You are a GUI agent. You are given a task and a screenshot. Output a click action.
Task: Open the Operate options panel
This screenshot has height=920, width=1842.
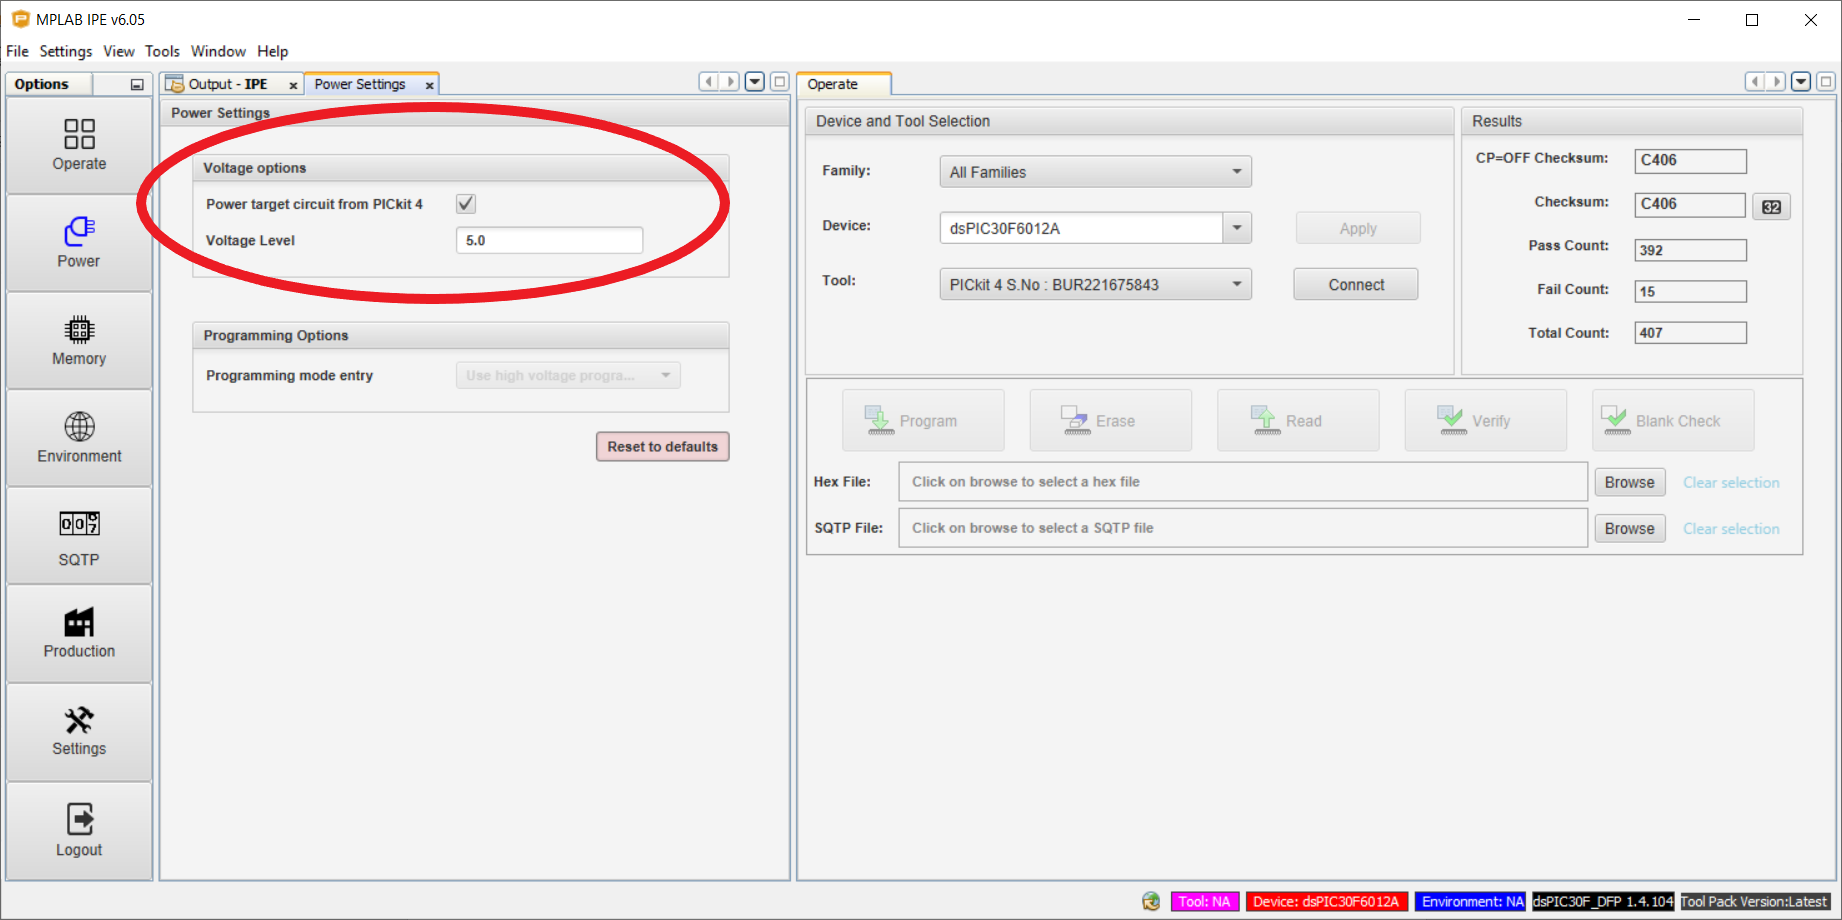tap(79, 145)
